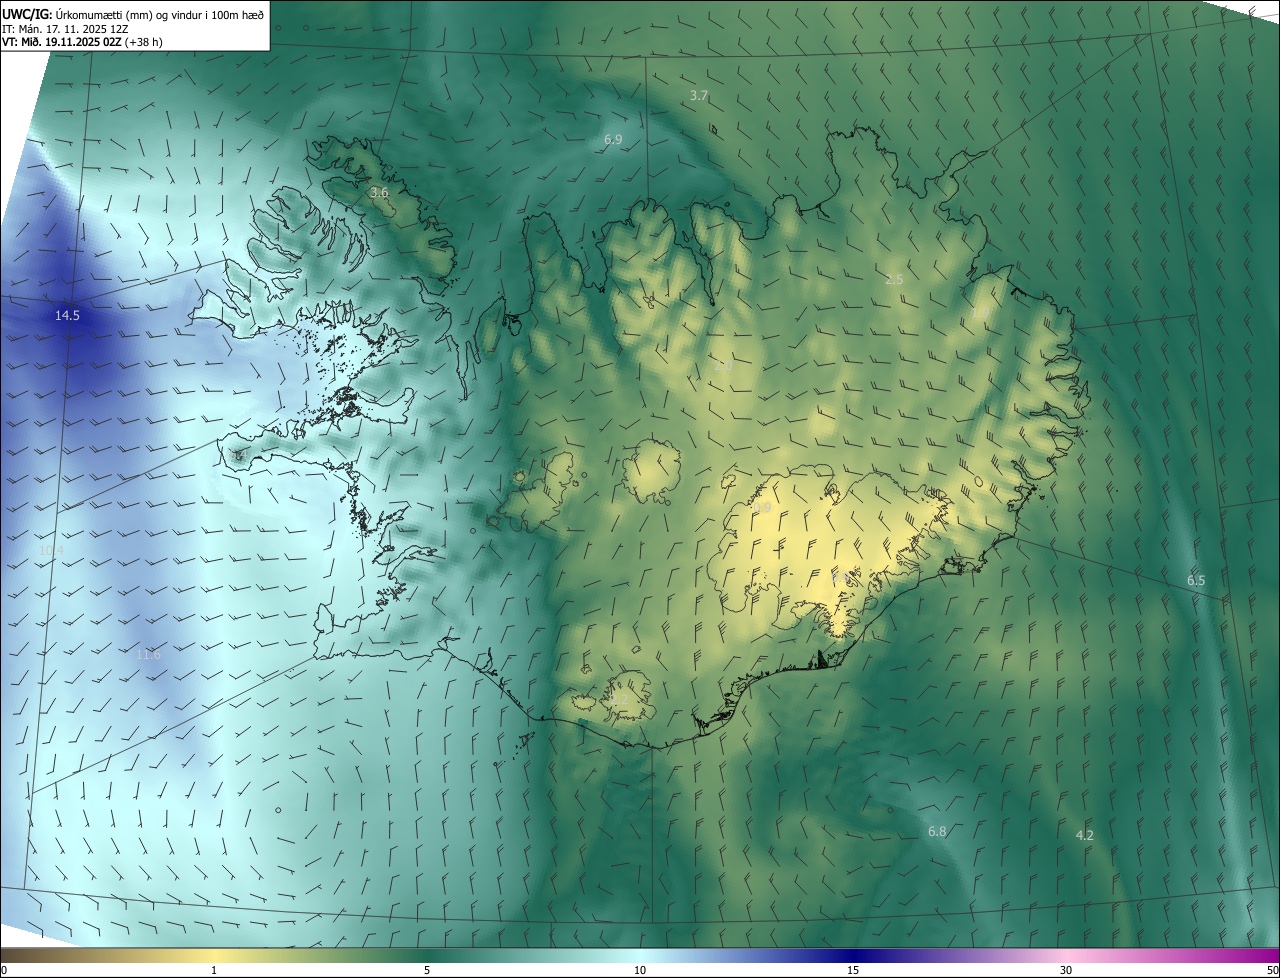Click the 2.5 value in northeast Iceland
Image resolution: width=1280 pixels, height=978 pixels.
pyautogui.click(x=894, y=279)
